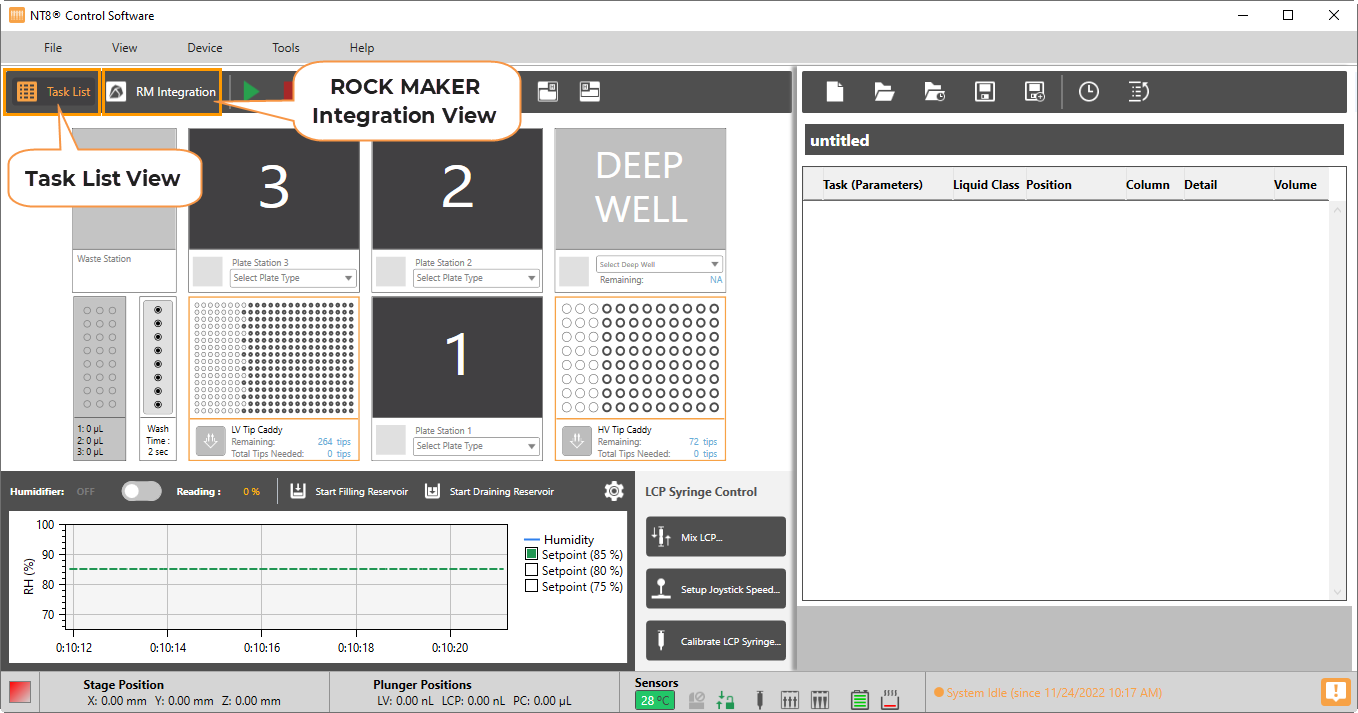This screenshot has height=713, width=1358.
Task: Open the orange alert notification icon
Action: point(1335,691)
